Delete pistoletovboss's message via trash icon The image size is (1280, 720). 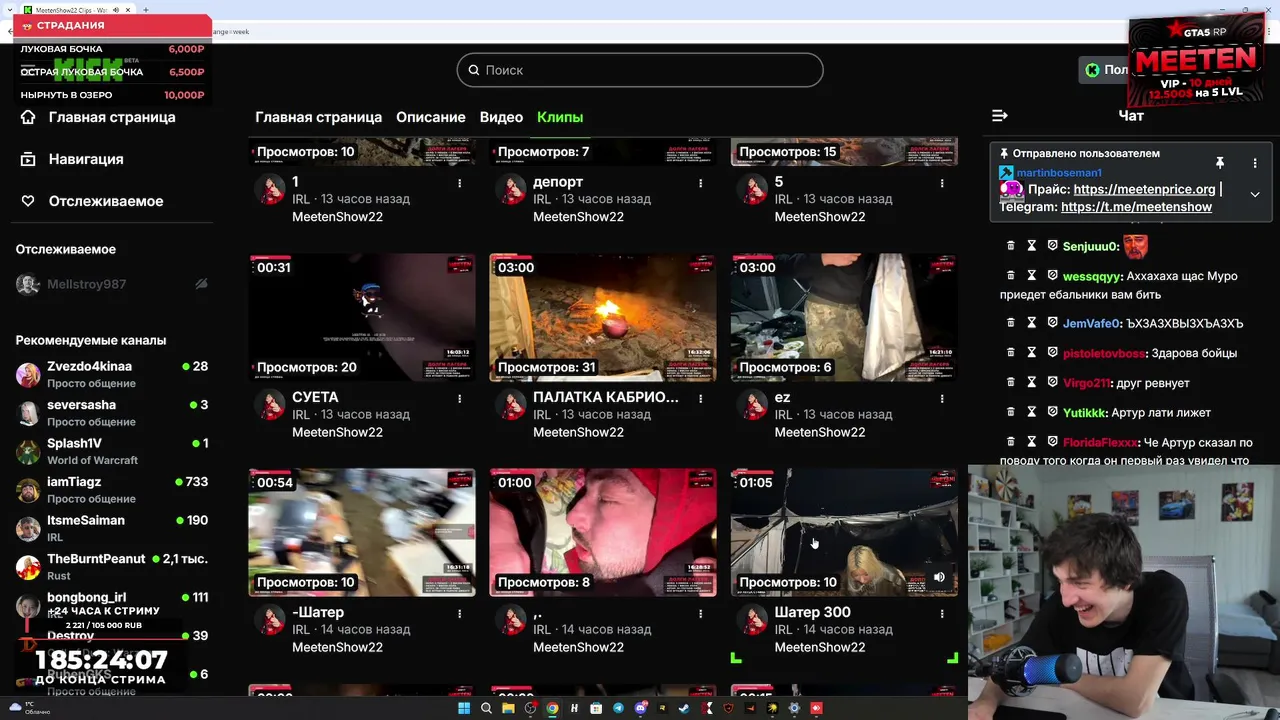pyautogui.click(x=1010, y=353)
